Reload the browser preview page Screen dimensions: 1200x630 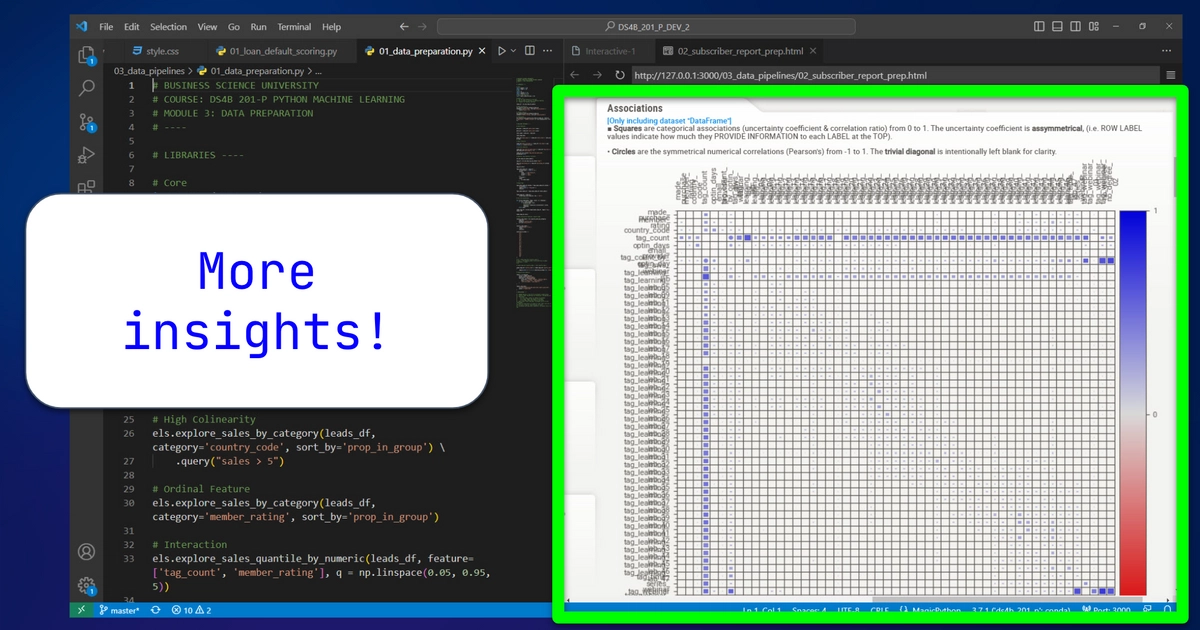tap(619, 75)
